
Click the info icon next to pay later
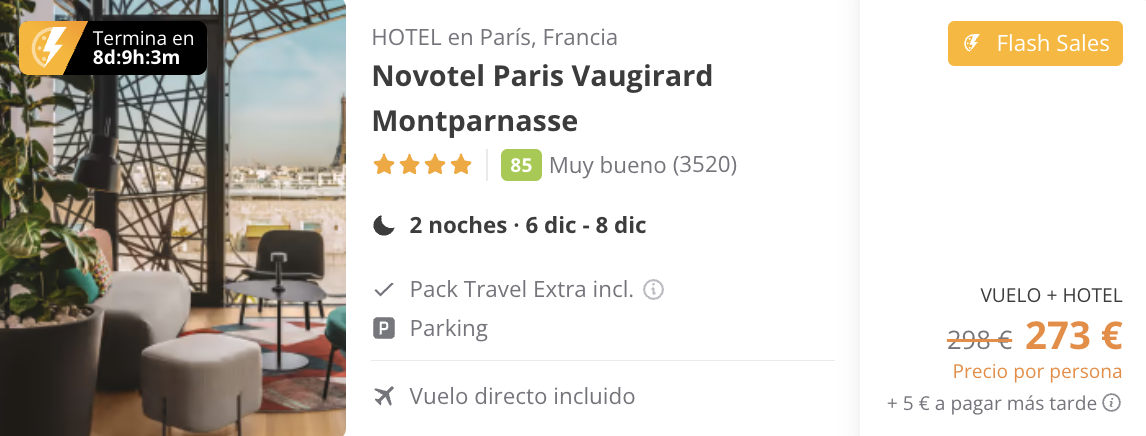[1111, 404]
